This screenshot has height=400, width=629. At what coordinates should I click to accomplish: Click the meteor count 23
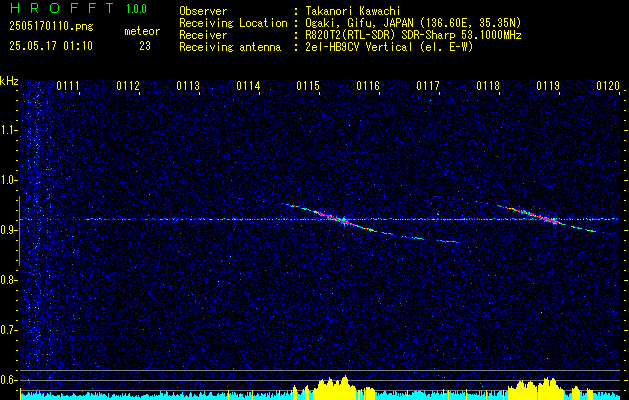pyautogui.click(x=145, y=46)
